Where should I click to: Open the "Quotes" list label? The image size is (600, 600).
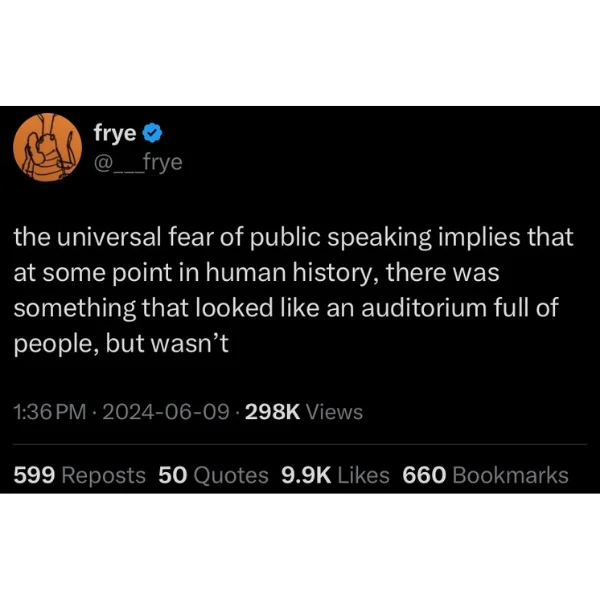pyautogui.click(x=231, y=476)
